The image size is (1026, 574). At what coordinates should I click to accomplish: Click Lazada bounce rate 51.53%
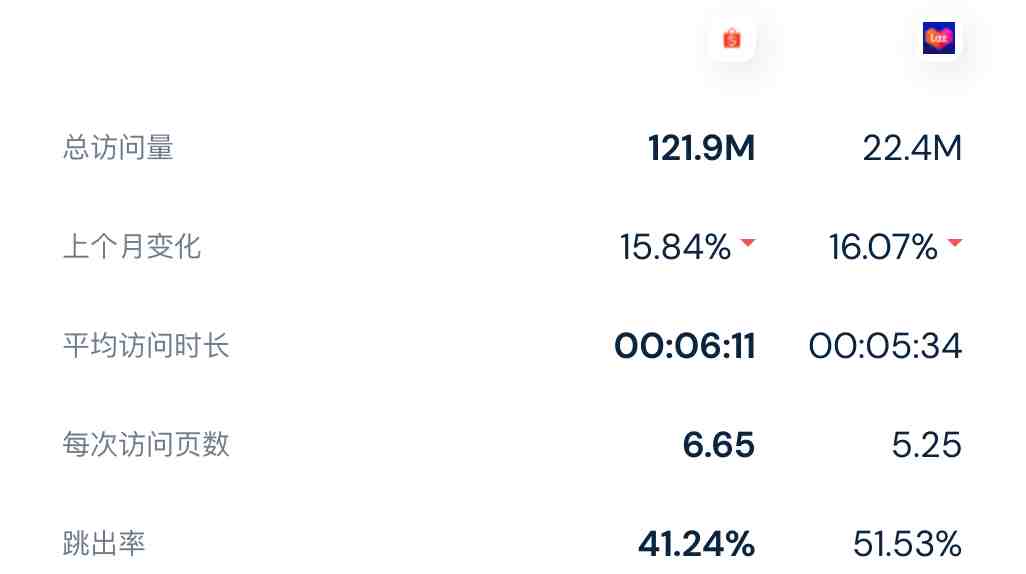click(908, 544)
